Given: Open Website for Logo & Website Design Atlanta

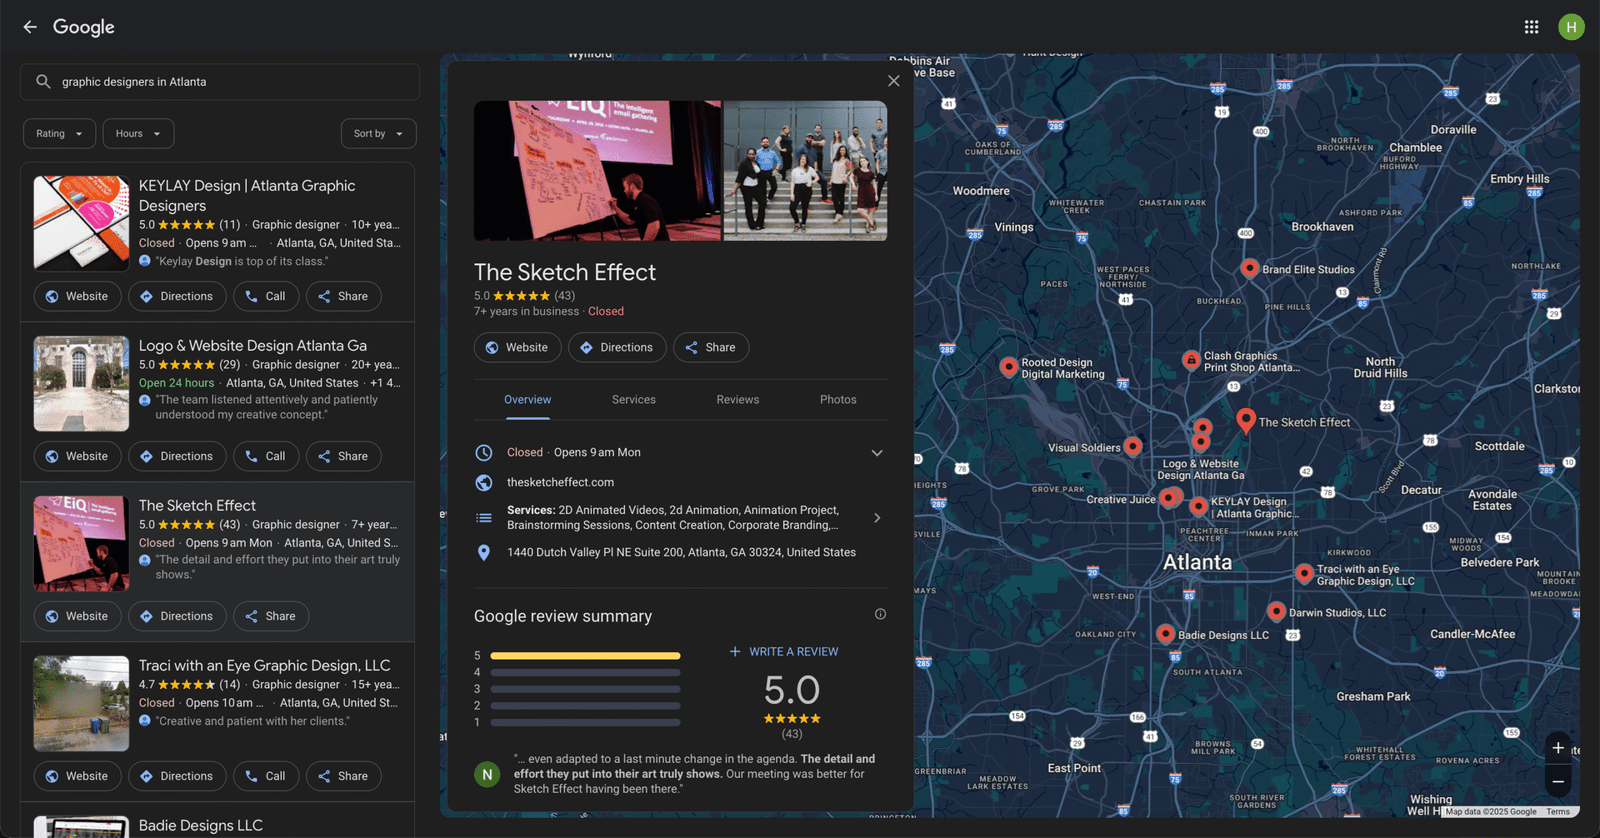Looking at the screenshot, I should [77, 456].
